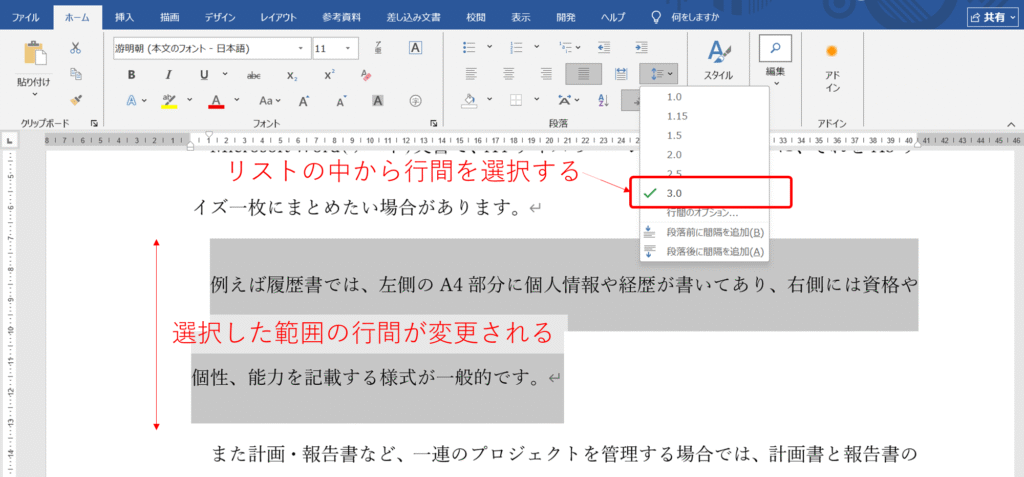Toggle Bold formatting
Viewport: 1024px width, 477px height.
131,74
